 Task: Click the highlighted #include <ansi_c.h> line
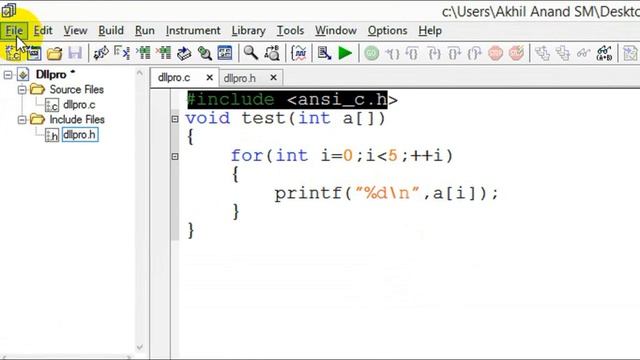coord(292,100)
